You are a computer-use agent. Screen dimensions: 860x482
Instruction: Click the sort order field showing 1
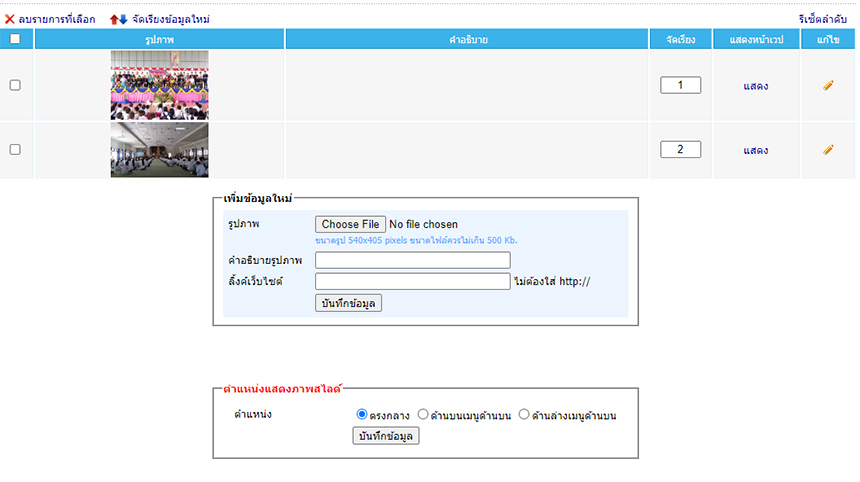click(680, 85)
